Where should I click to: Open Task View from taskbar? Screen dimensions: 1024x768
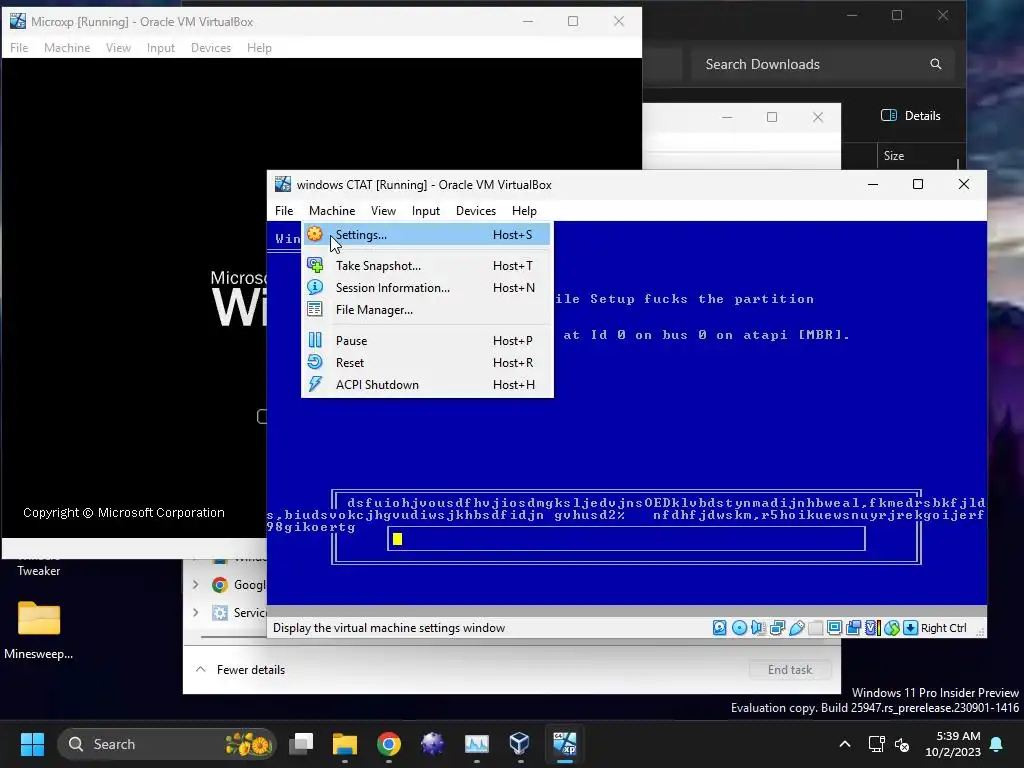302,744
